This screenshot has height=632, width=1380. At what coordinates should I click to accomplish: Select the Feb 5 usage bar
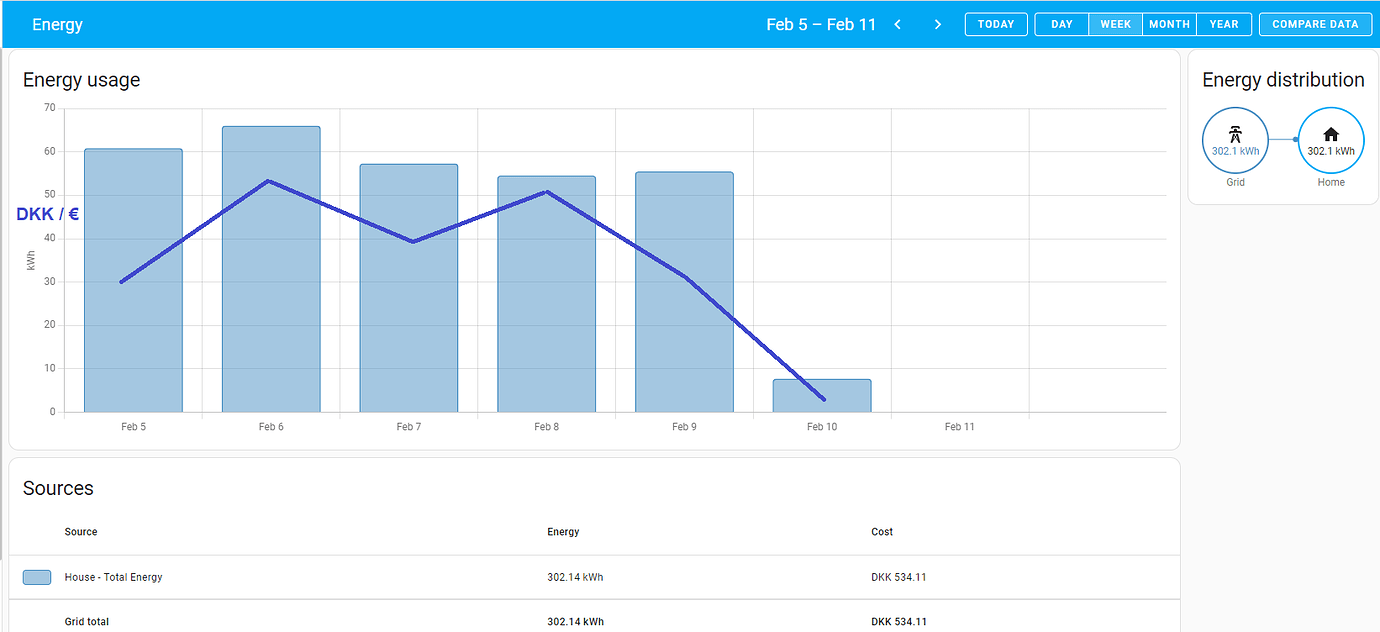(133, 280)
